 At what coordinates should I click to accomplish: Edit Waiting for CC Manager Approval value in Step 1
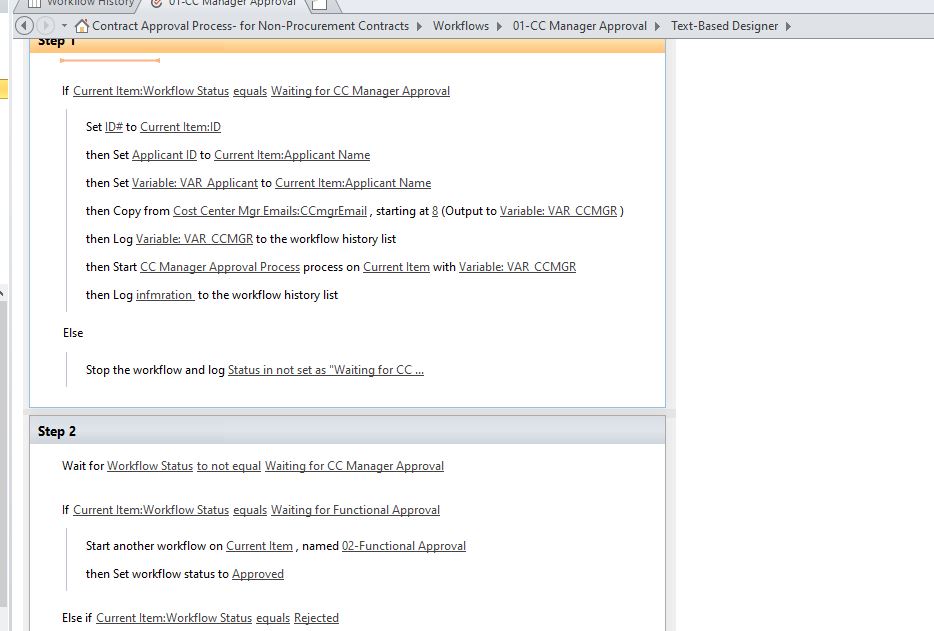pos(360,91)
